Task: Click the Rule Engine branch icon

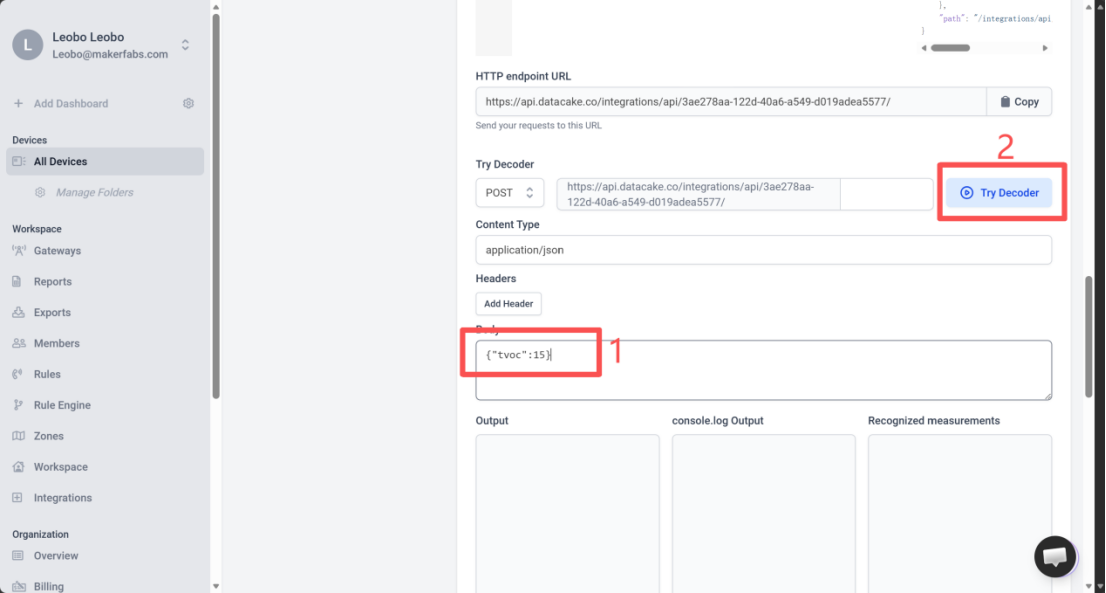Action: (x=18, y=405)
